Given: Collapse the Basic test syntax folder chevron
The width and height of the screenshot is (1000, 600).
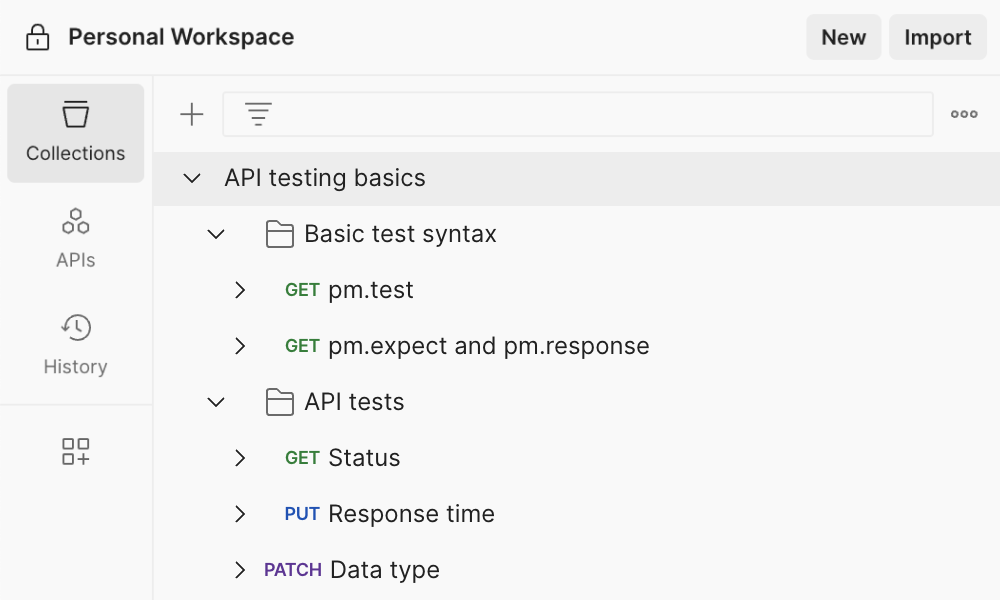Looking at the screenshot, I should click(x=216, y=234).
